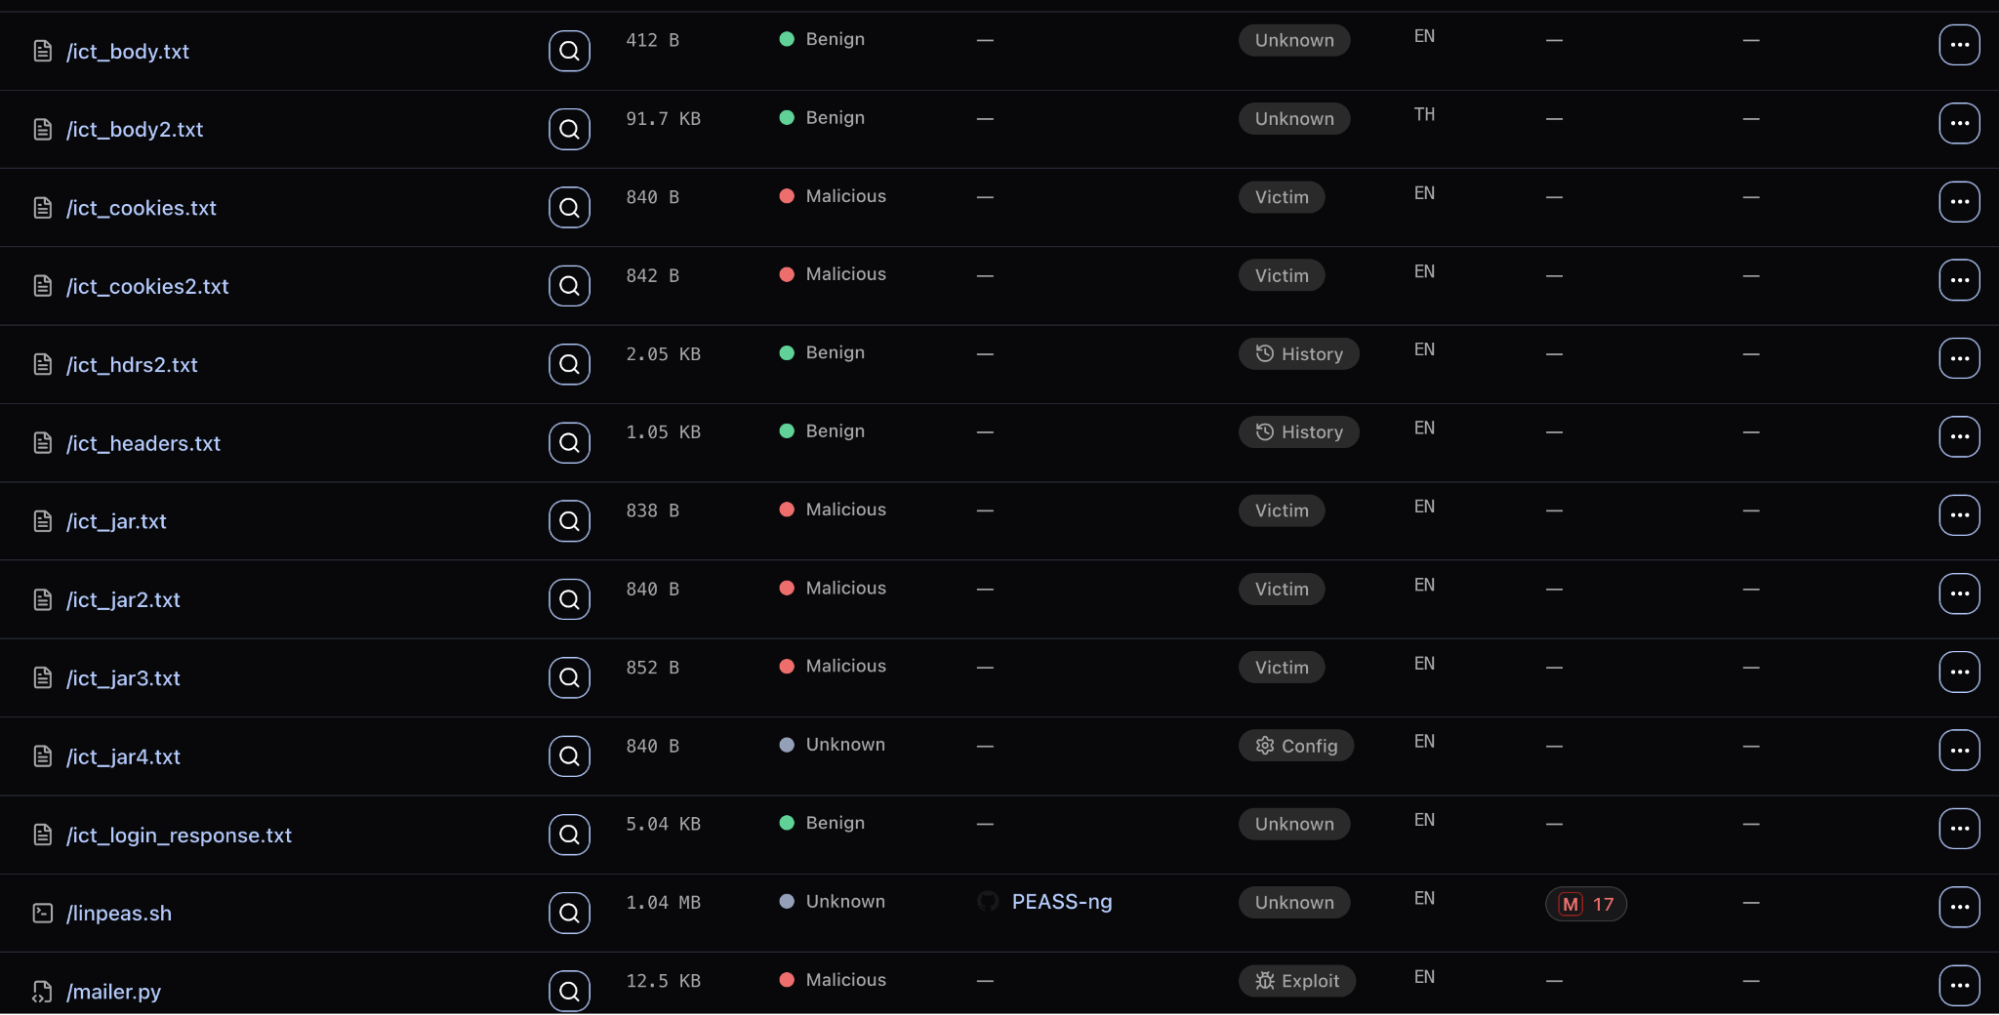The width and height of the screenshot is (1999, 1015).
Task: Show more actions for /ict_login_response.txt
Action: 1959,828
